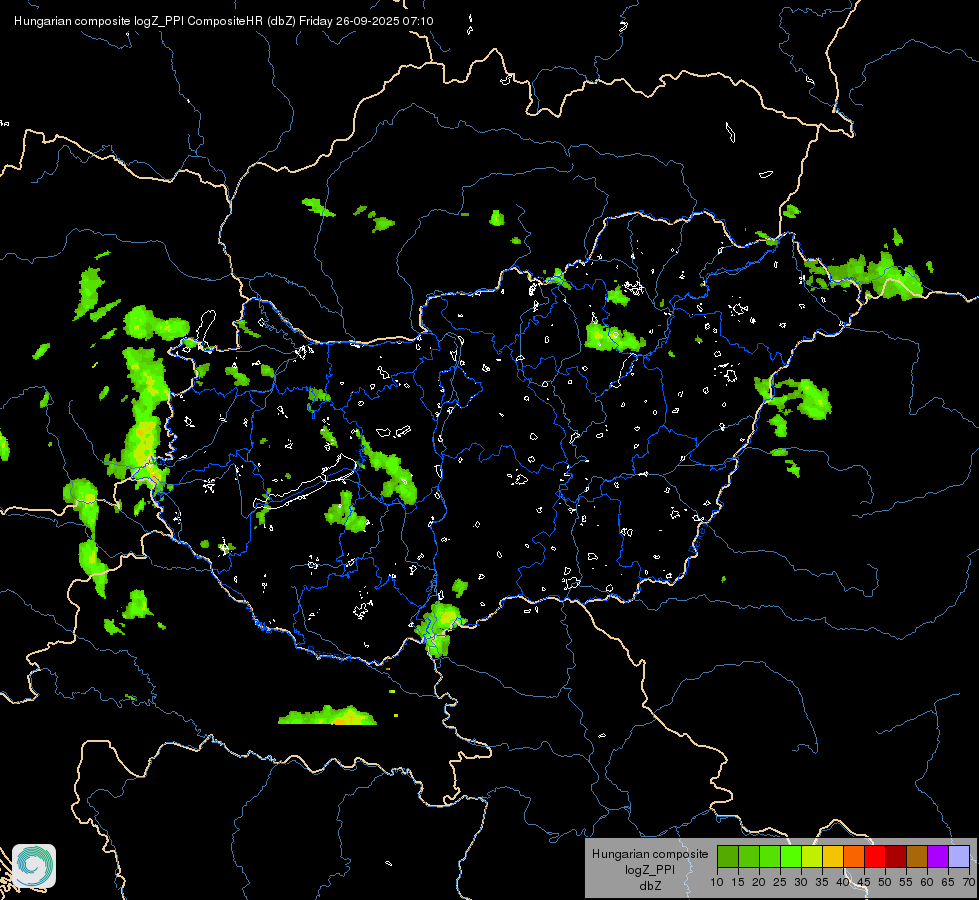Select the 10–15 dBZ dark green swatch
The height and width of the screenshot is (900, 979).
click(x=728, y=856)
